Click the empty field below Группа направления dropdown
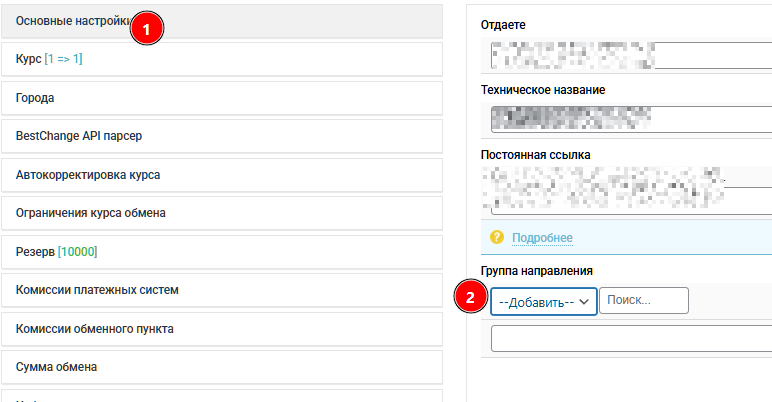 click(630, 338)
